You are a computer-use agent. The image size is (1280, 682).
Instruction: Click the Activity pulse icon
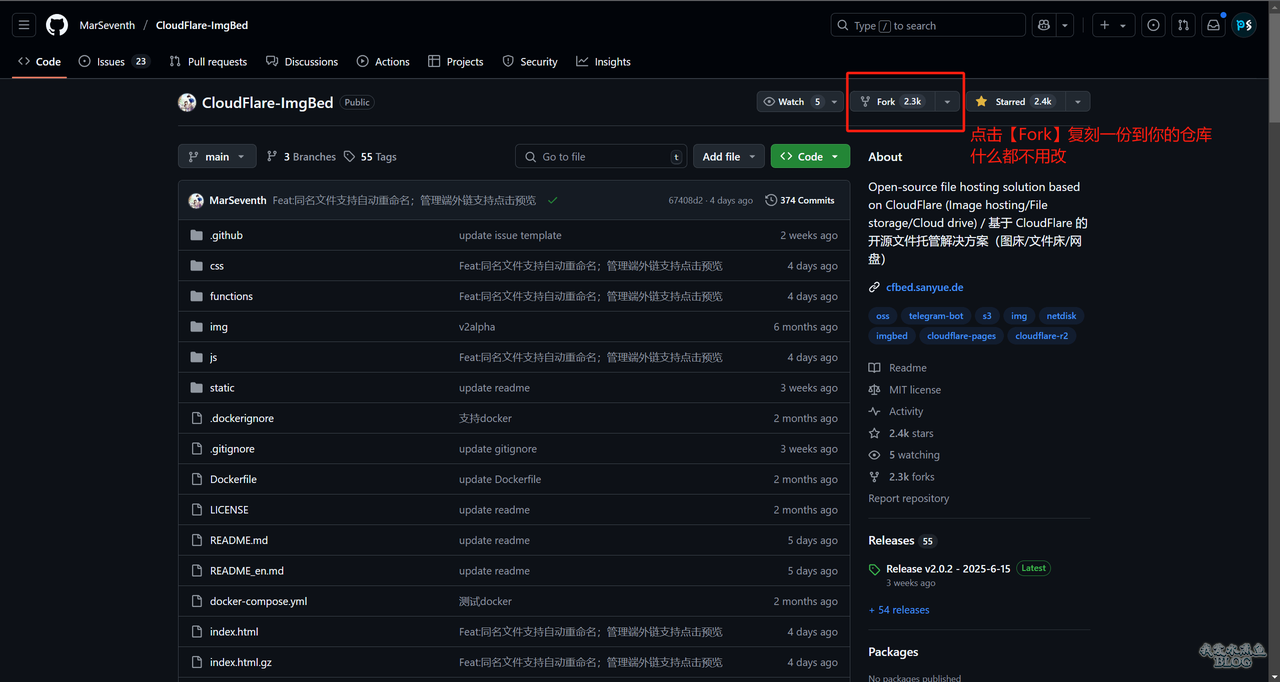pyautogui.click(x=875, y=412)
